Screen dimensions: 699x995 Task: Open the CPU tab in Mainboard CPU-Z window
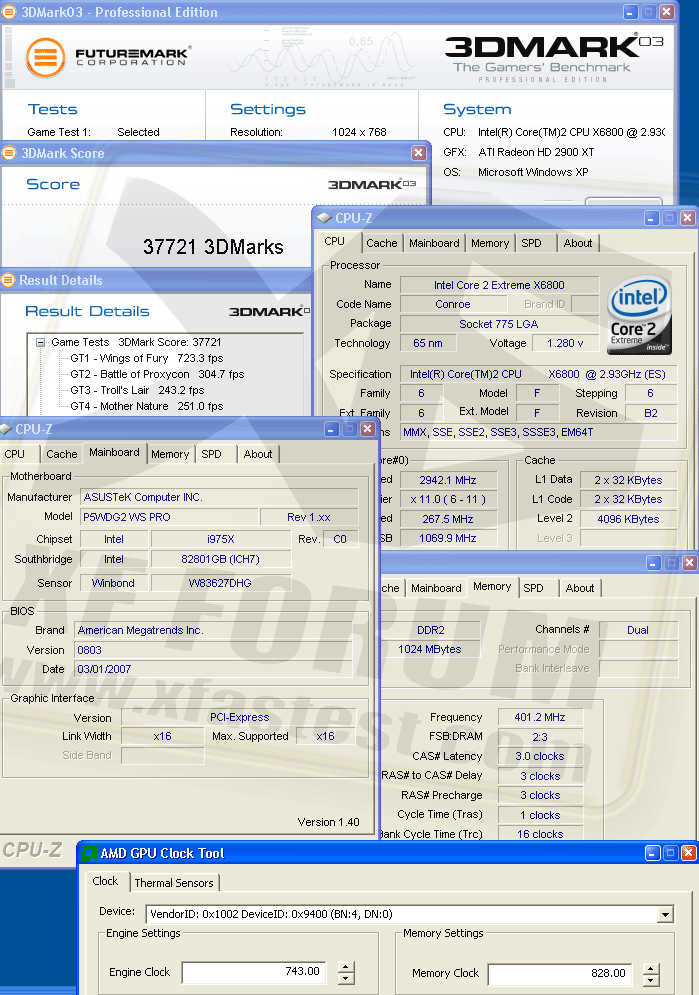tap(15, 454)
